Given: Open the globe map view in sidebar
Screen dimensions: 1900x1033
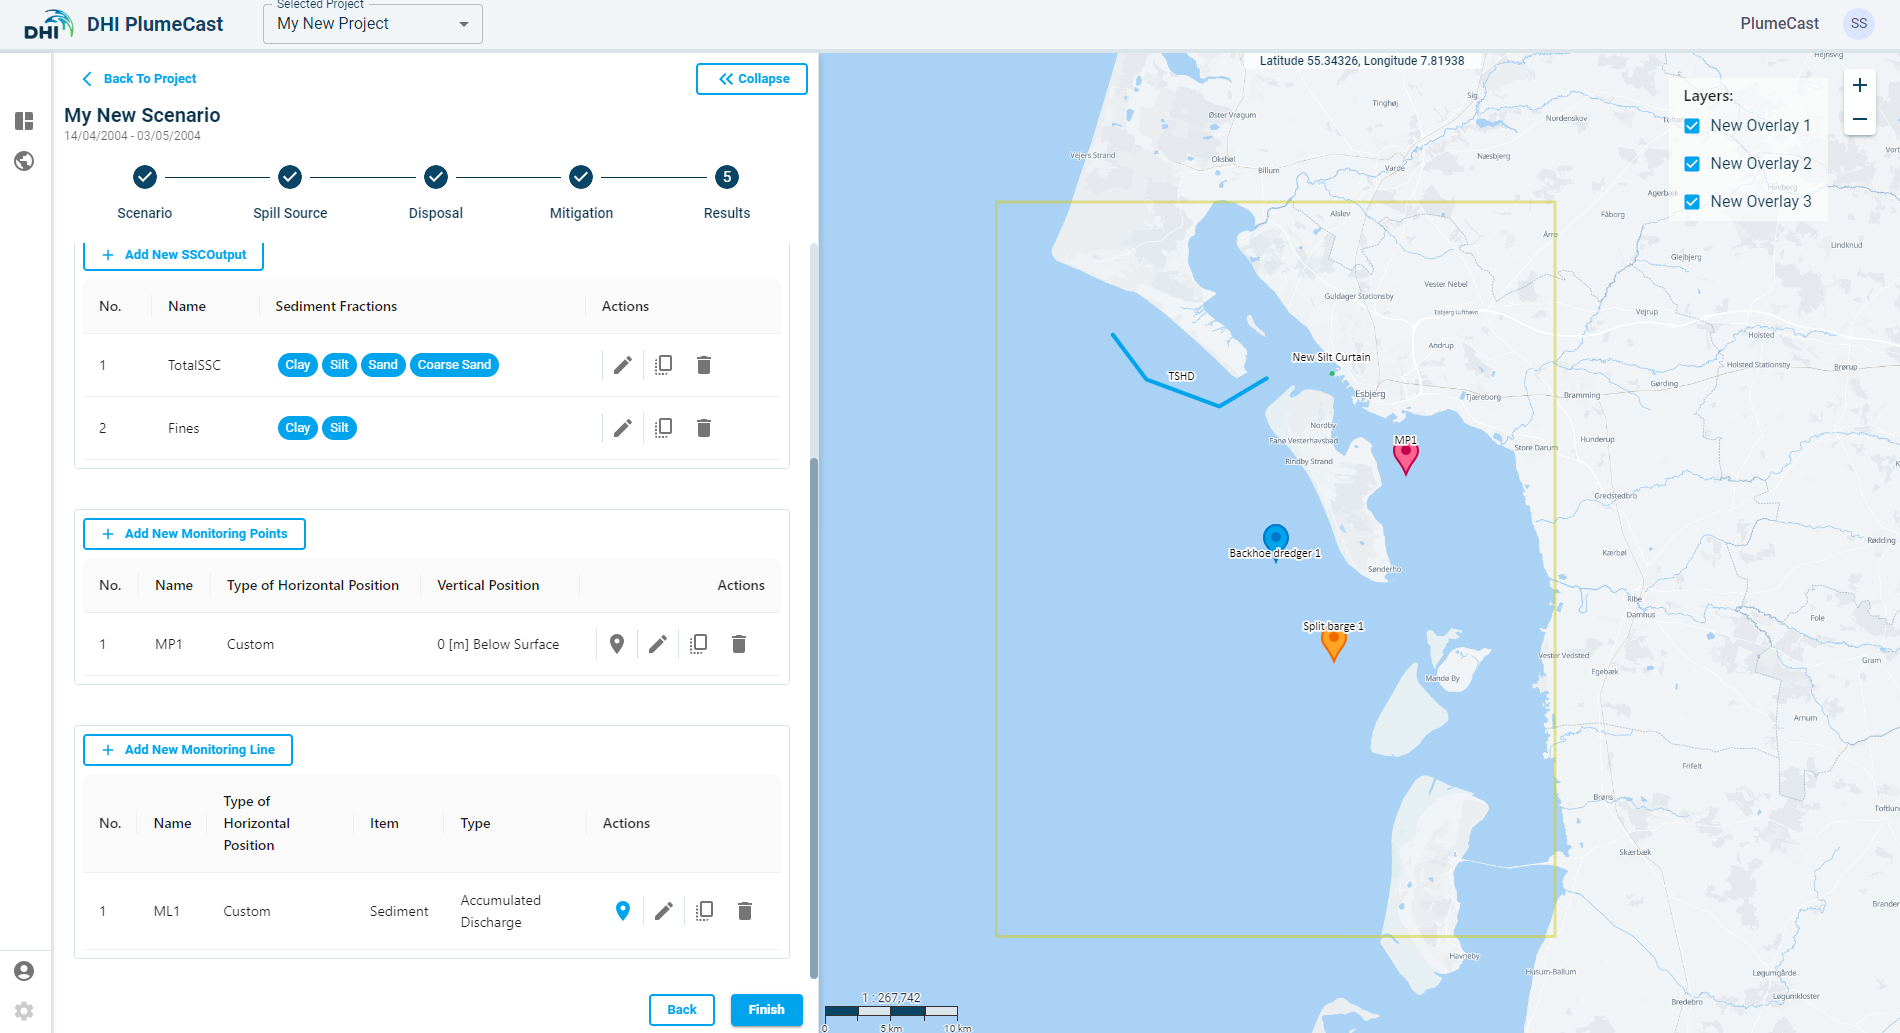Looking at the screenshot, I should tap(24, 161).
